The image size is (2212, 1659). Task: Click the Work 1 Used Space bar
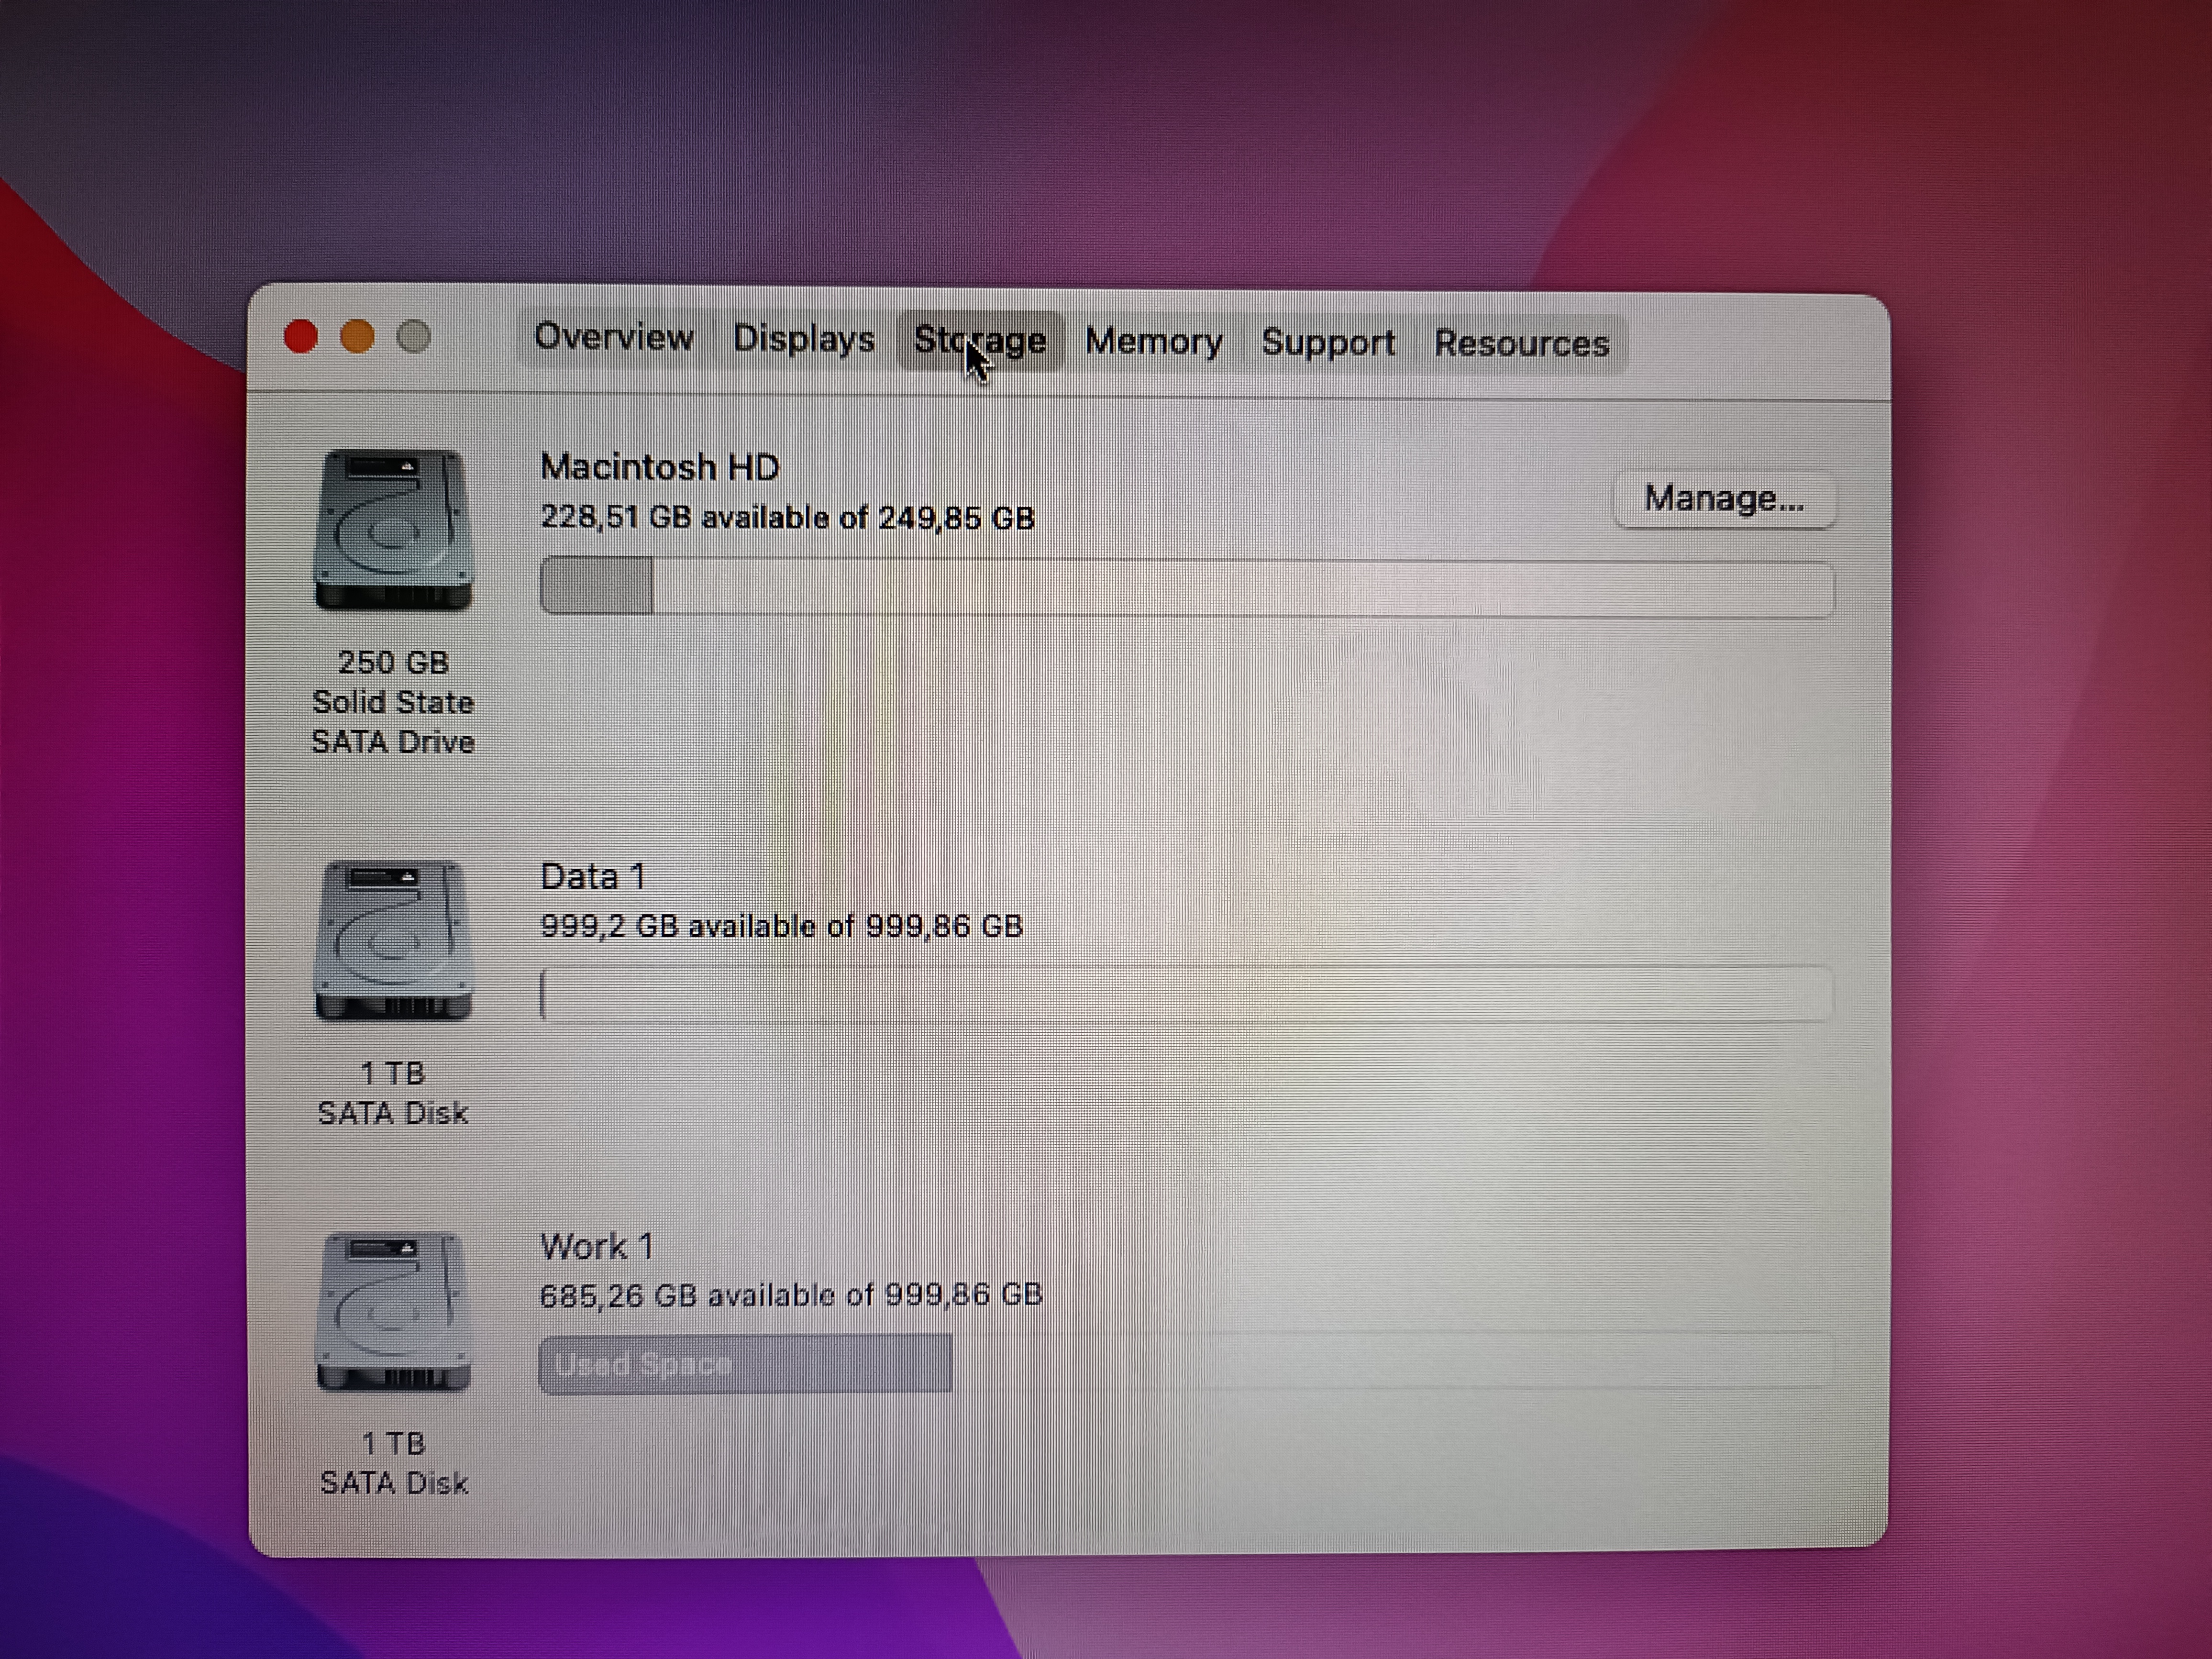(x=745, y=1364)
